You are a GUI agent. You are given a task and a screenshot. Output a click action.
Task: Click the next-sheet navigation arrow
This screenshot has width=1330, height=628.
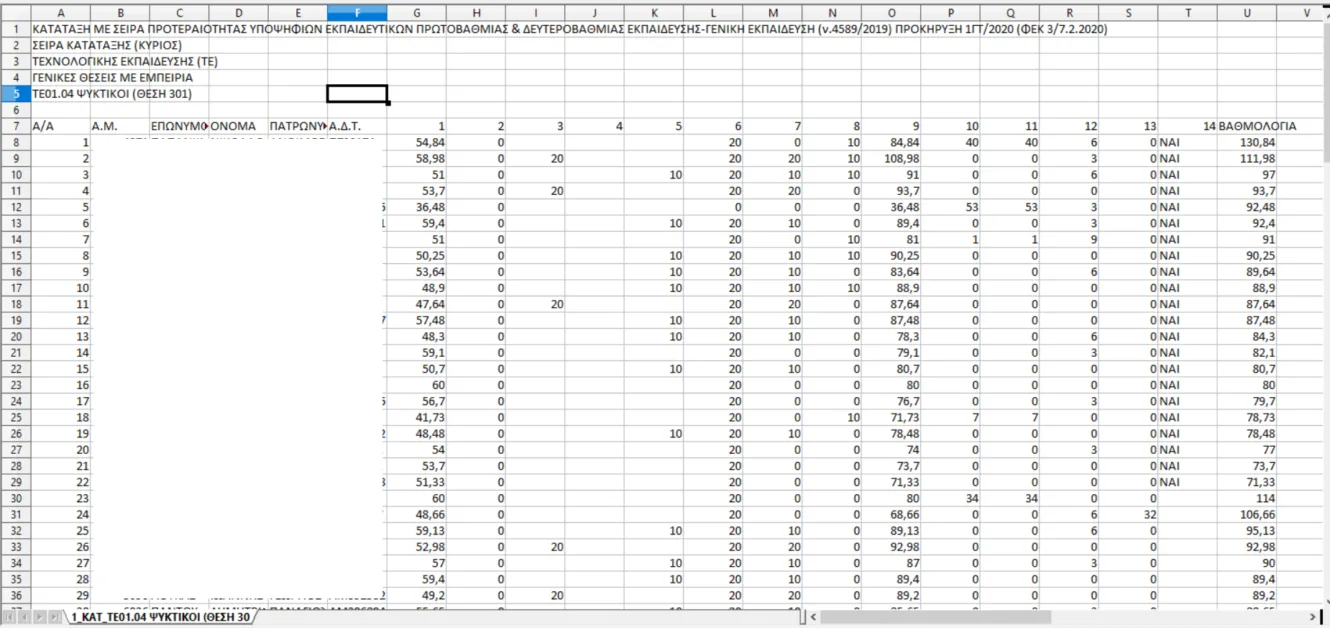click(x=40, y=618)
